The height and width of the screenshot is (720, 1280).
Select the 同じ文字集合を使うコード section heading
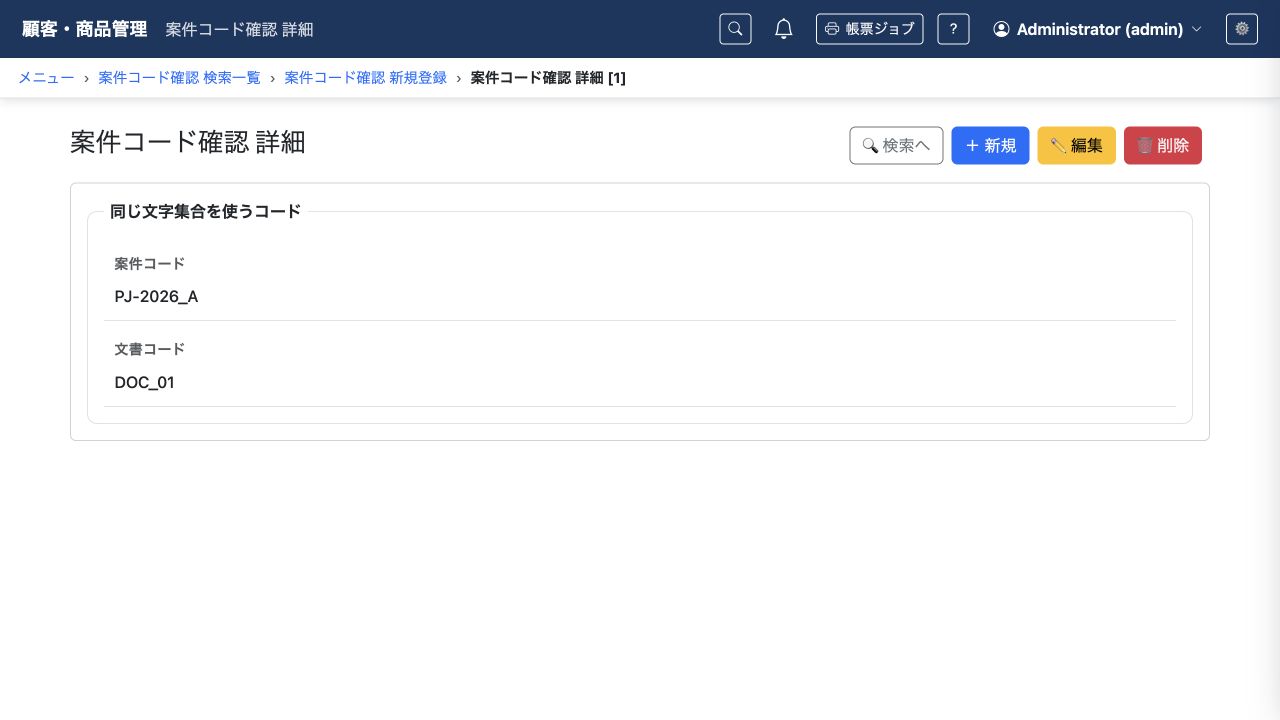(x=205, y=211)
